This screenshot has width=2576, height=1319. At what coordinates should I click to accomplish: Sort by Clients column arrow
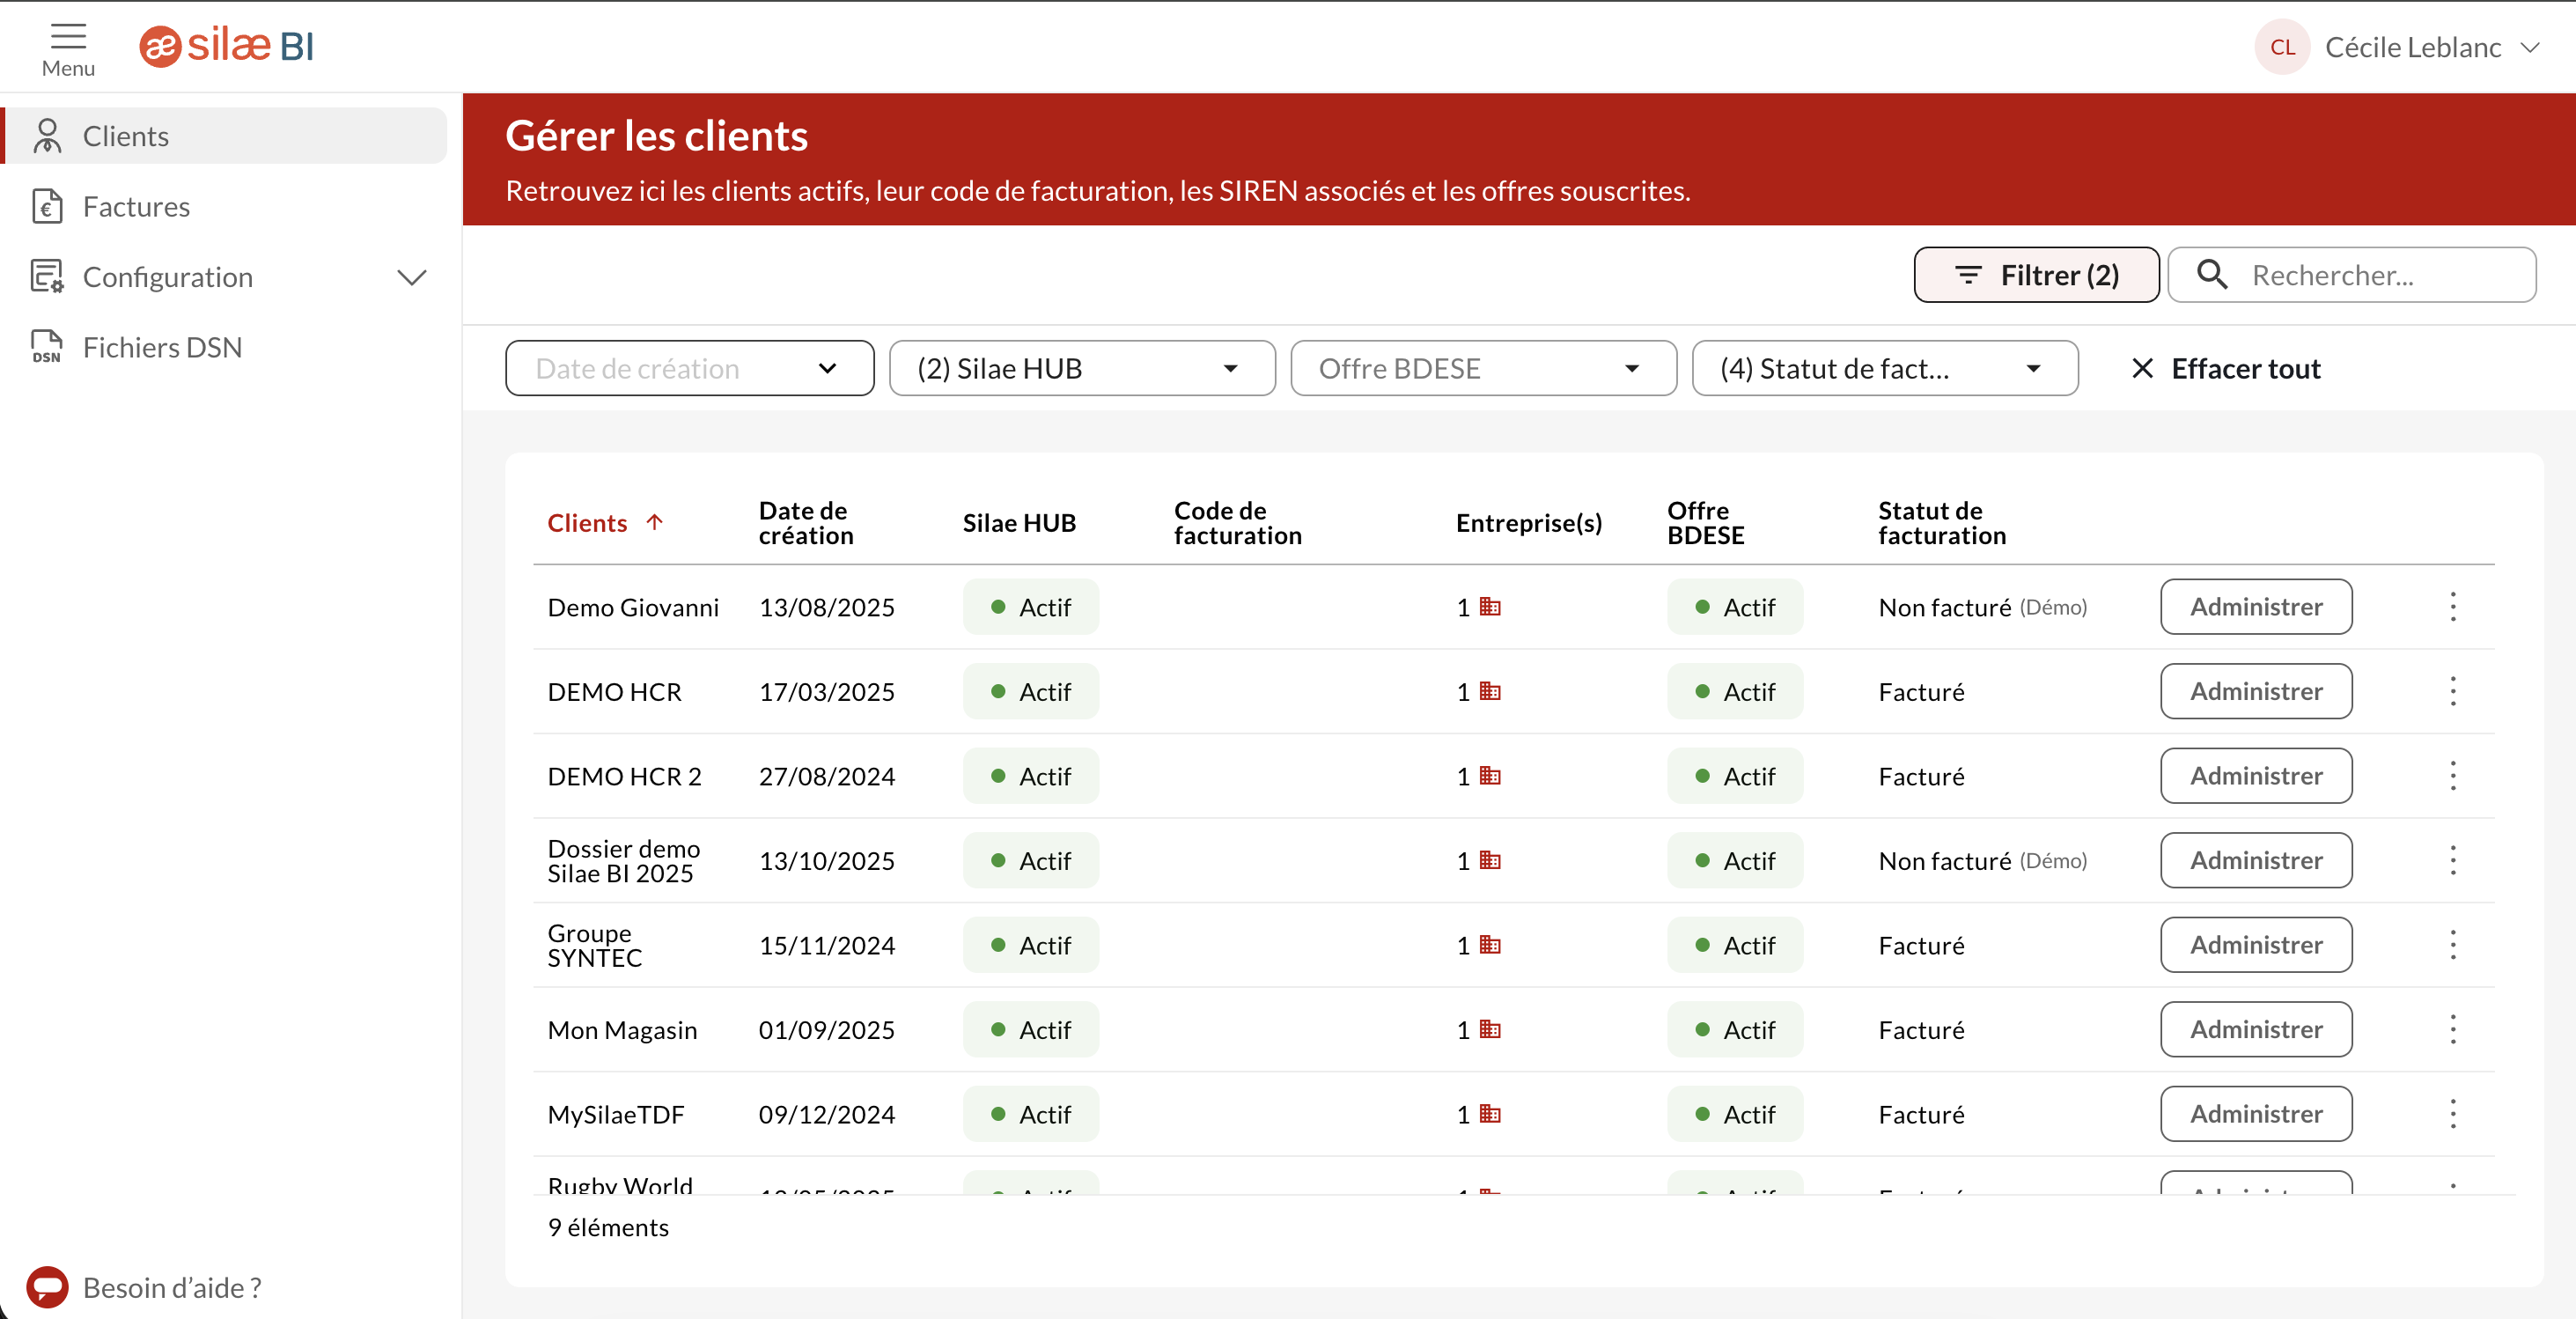pos(655,522)
